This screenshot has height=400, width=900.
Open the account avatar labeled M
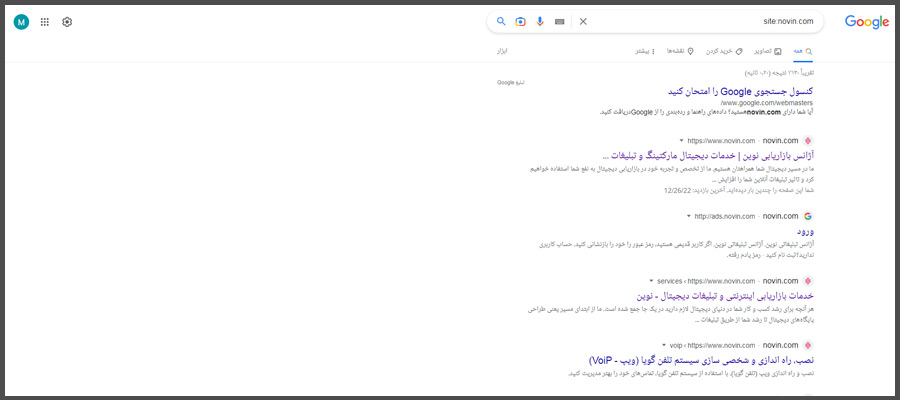point(21,22)
